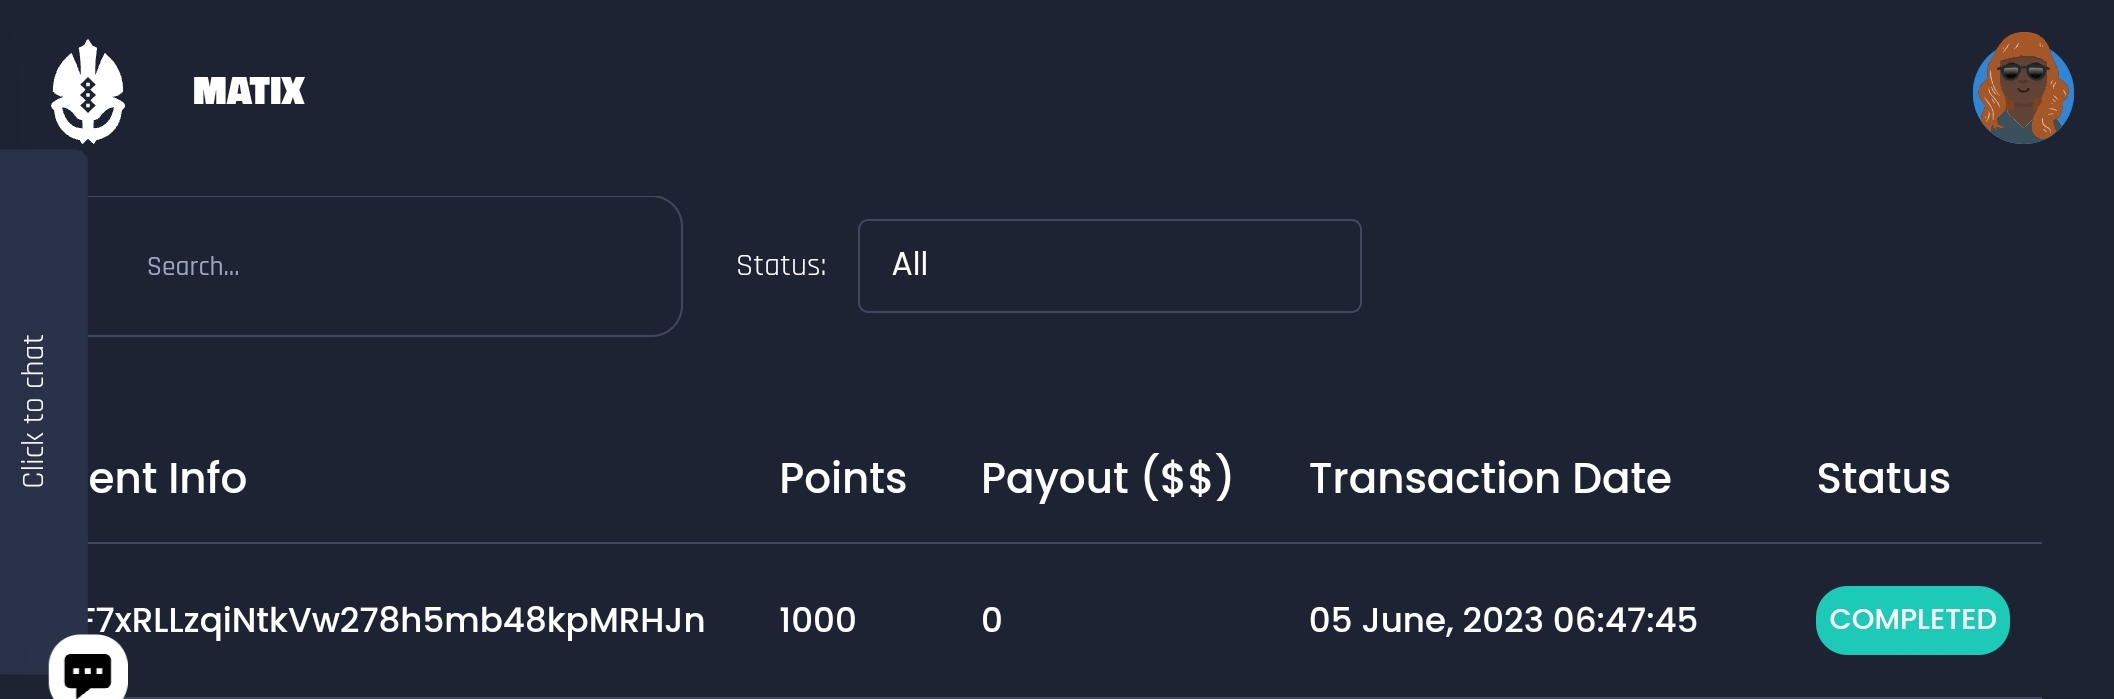Sort by the Payout ($$) column header

tap(1106, 479)
